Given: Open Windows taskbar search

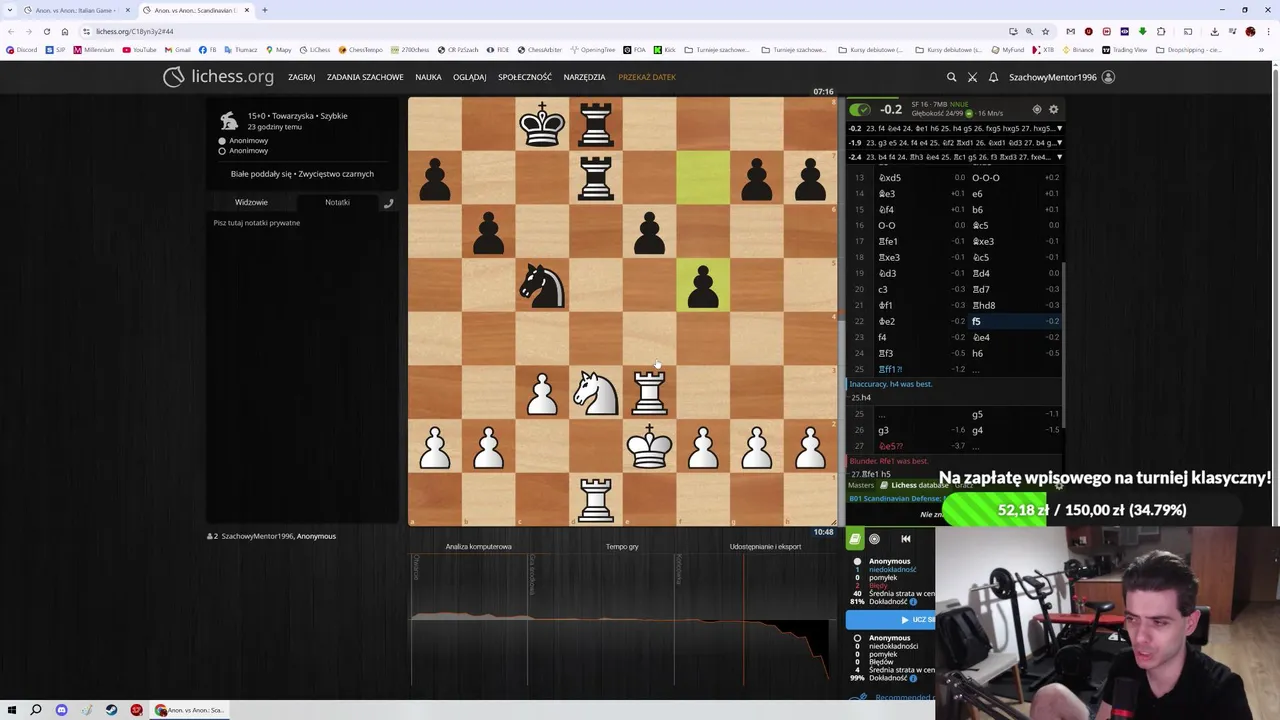Looking at the screenshot, I should click(x=36, y=710).
